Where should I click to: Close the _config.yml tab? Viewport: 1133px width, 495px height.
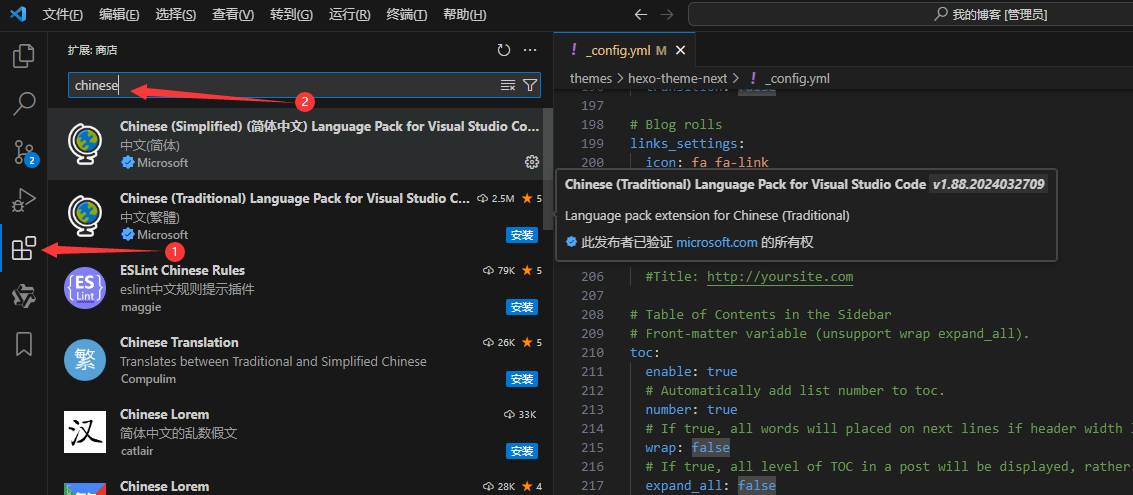click(x=680, y=50)
